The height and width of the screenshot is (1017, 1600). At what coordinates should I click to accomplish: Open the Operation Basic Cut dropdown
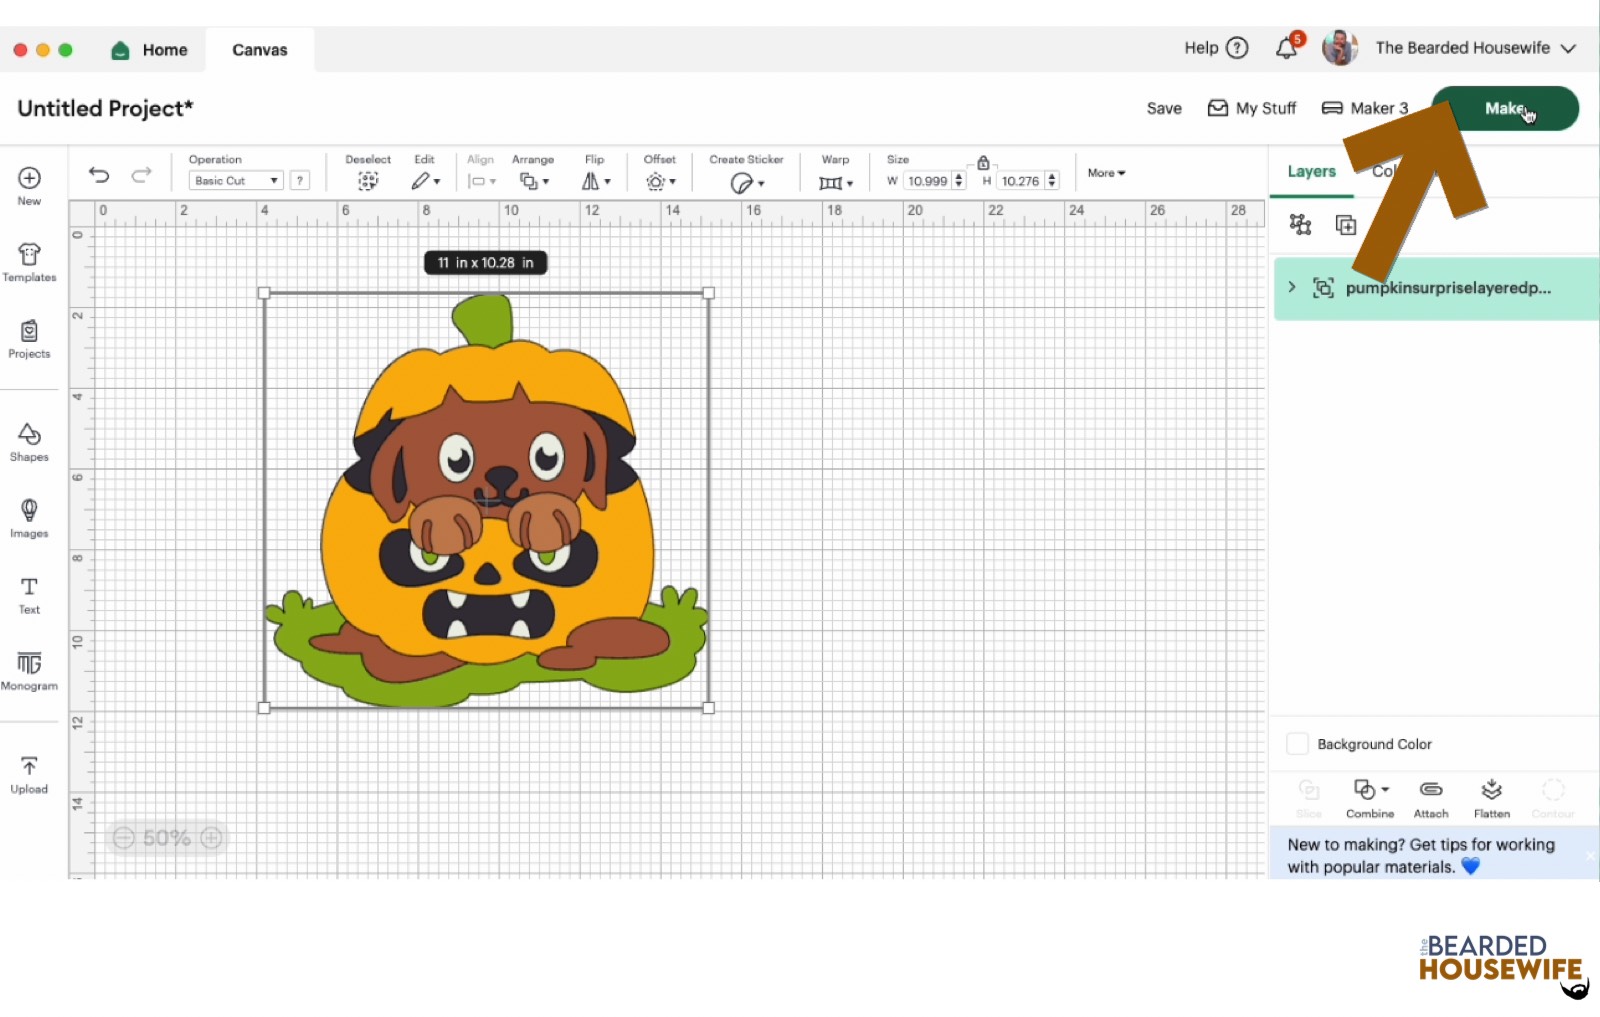pyautogui.click(x=236, y=181)
